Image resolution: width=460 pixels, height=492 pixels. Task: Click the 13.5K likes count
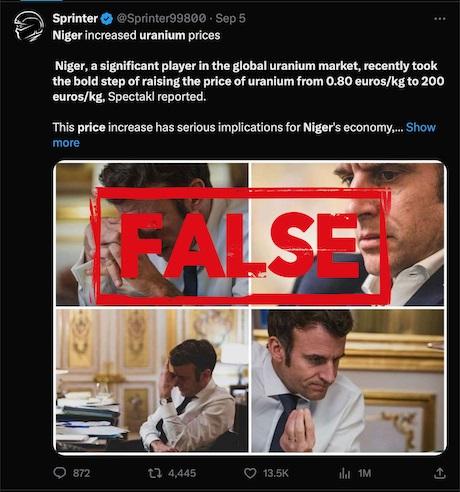pyautogui.click(x=275, y=473)
